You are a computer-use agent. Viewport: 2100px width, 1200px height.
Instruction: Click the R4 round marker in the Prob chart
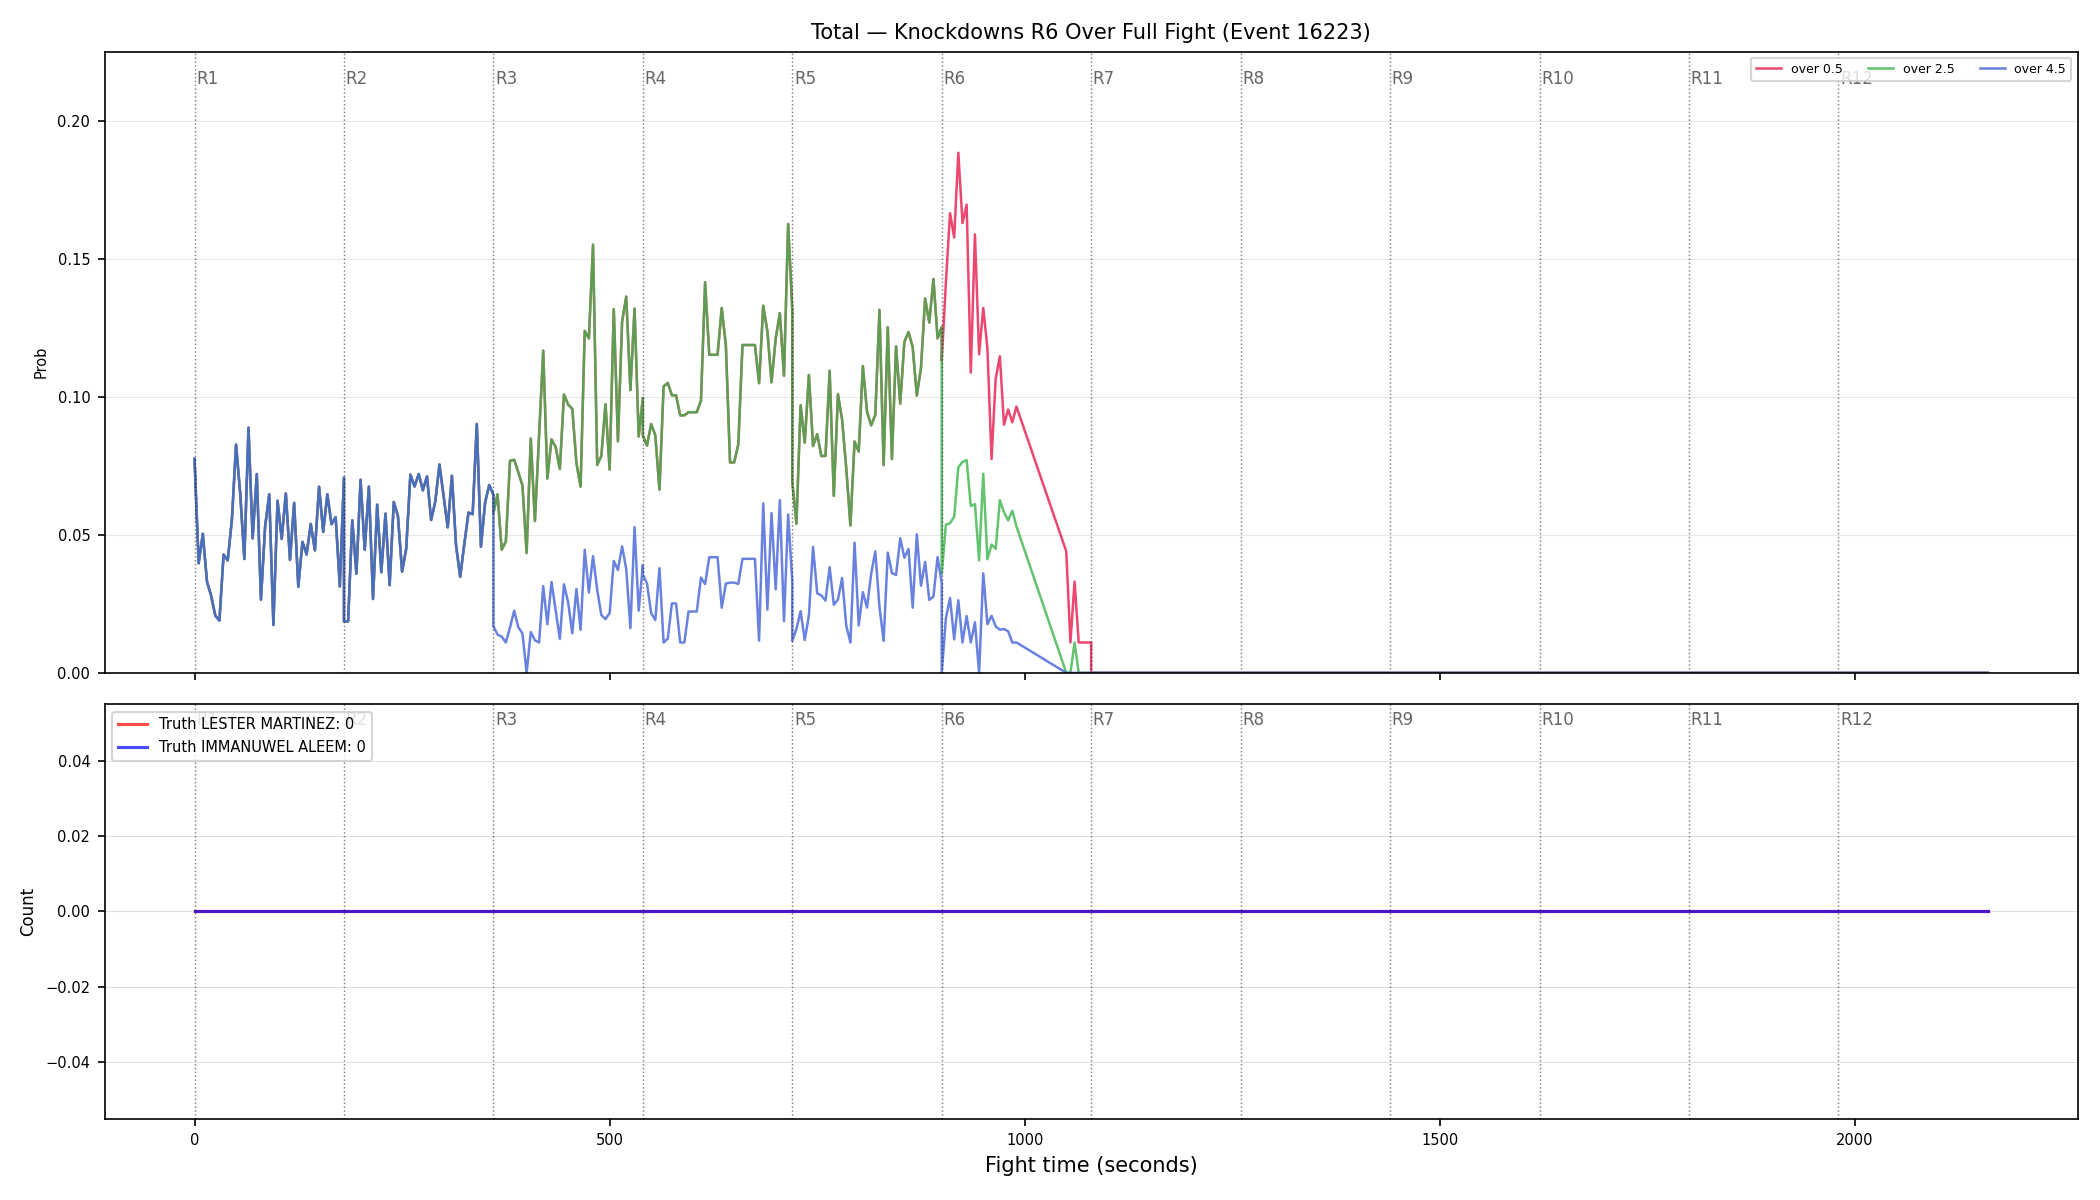click(655, 78)
